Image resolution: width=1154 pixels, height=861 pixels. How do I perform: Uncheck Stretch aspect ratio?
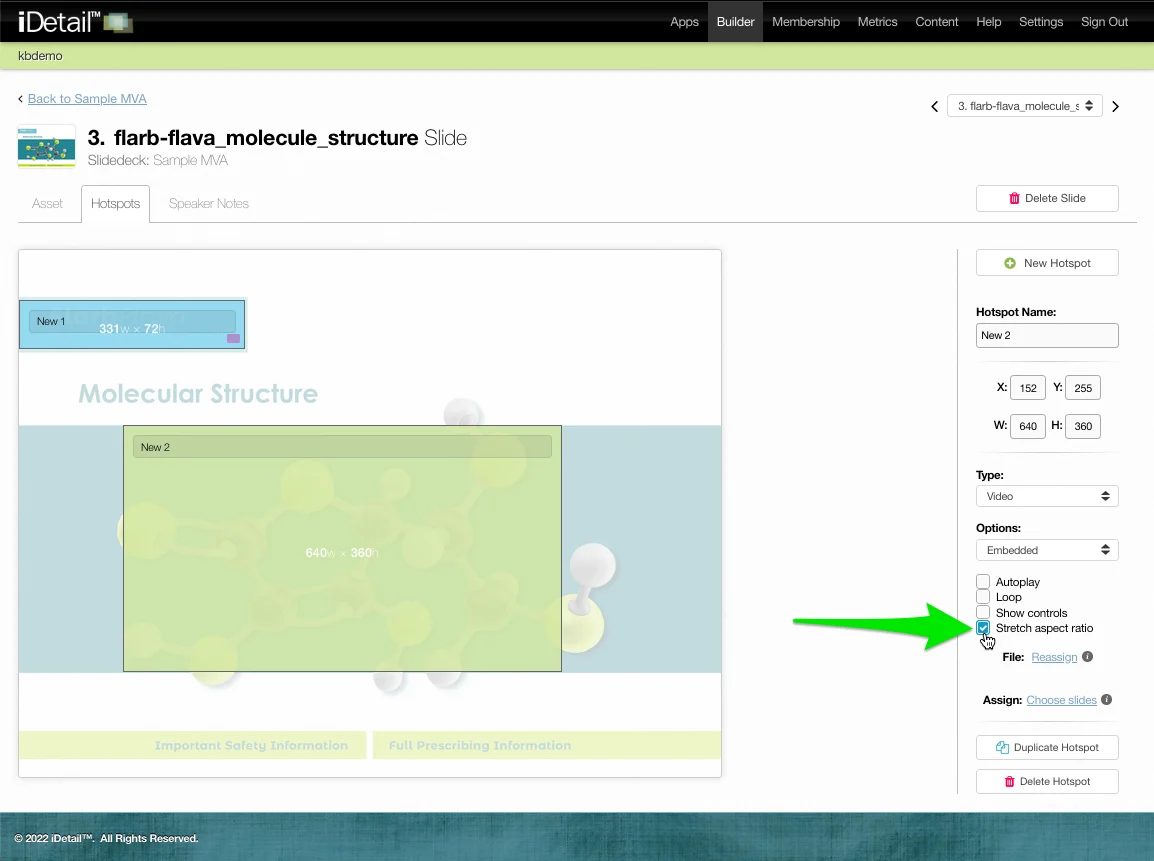tap(983, 628)
